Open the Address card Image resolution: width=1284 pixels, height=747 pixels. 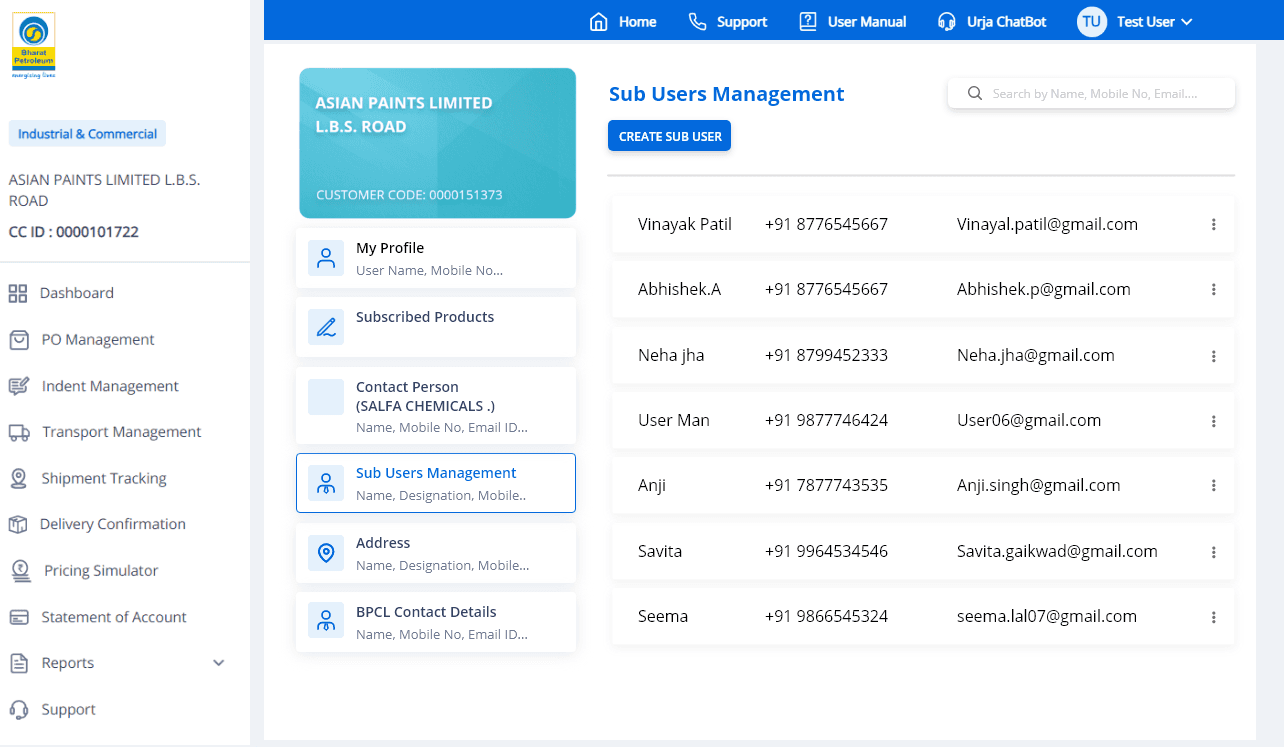pyautogui.click(x=436, y=553)
